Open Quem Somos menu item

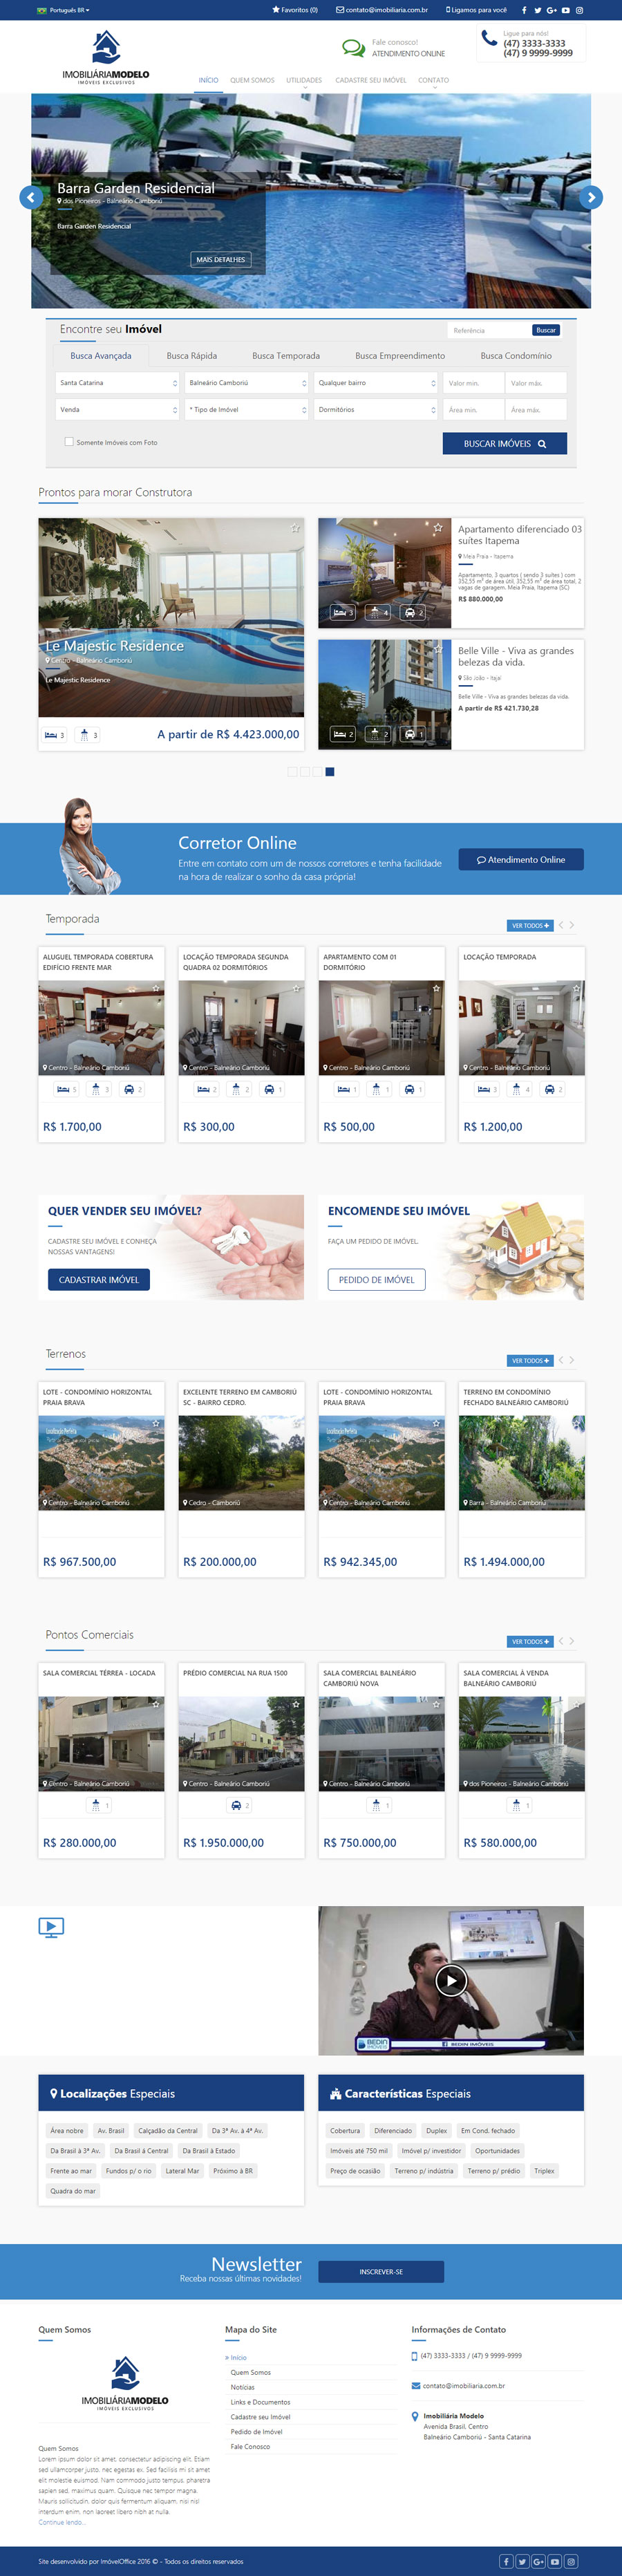[x=252, y=80]
